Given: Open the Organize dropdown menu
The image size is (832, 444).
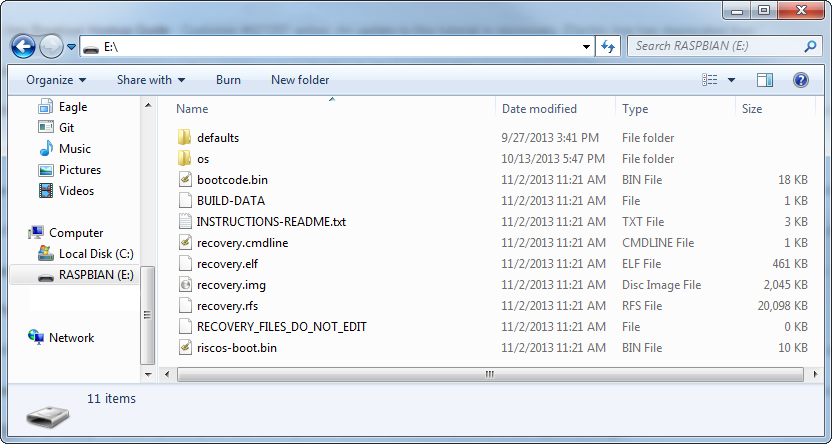Looking at the screenshot, I should [x=56, y=80].
